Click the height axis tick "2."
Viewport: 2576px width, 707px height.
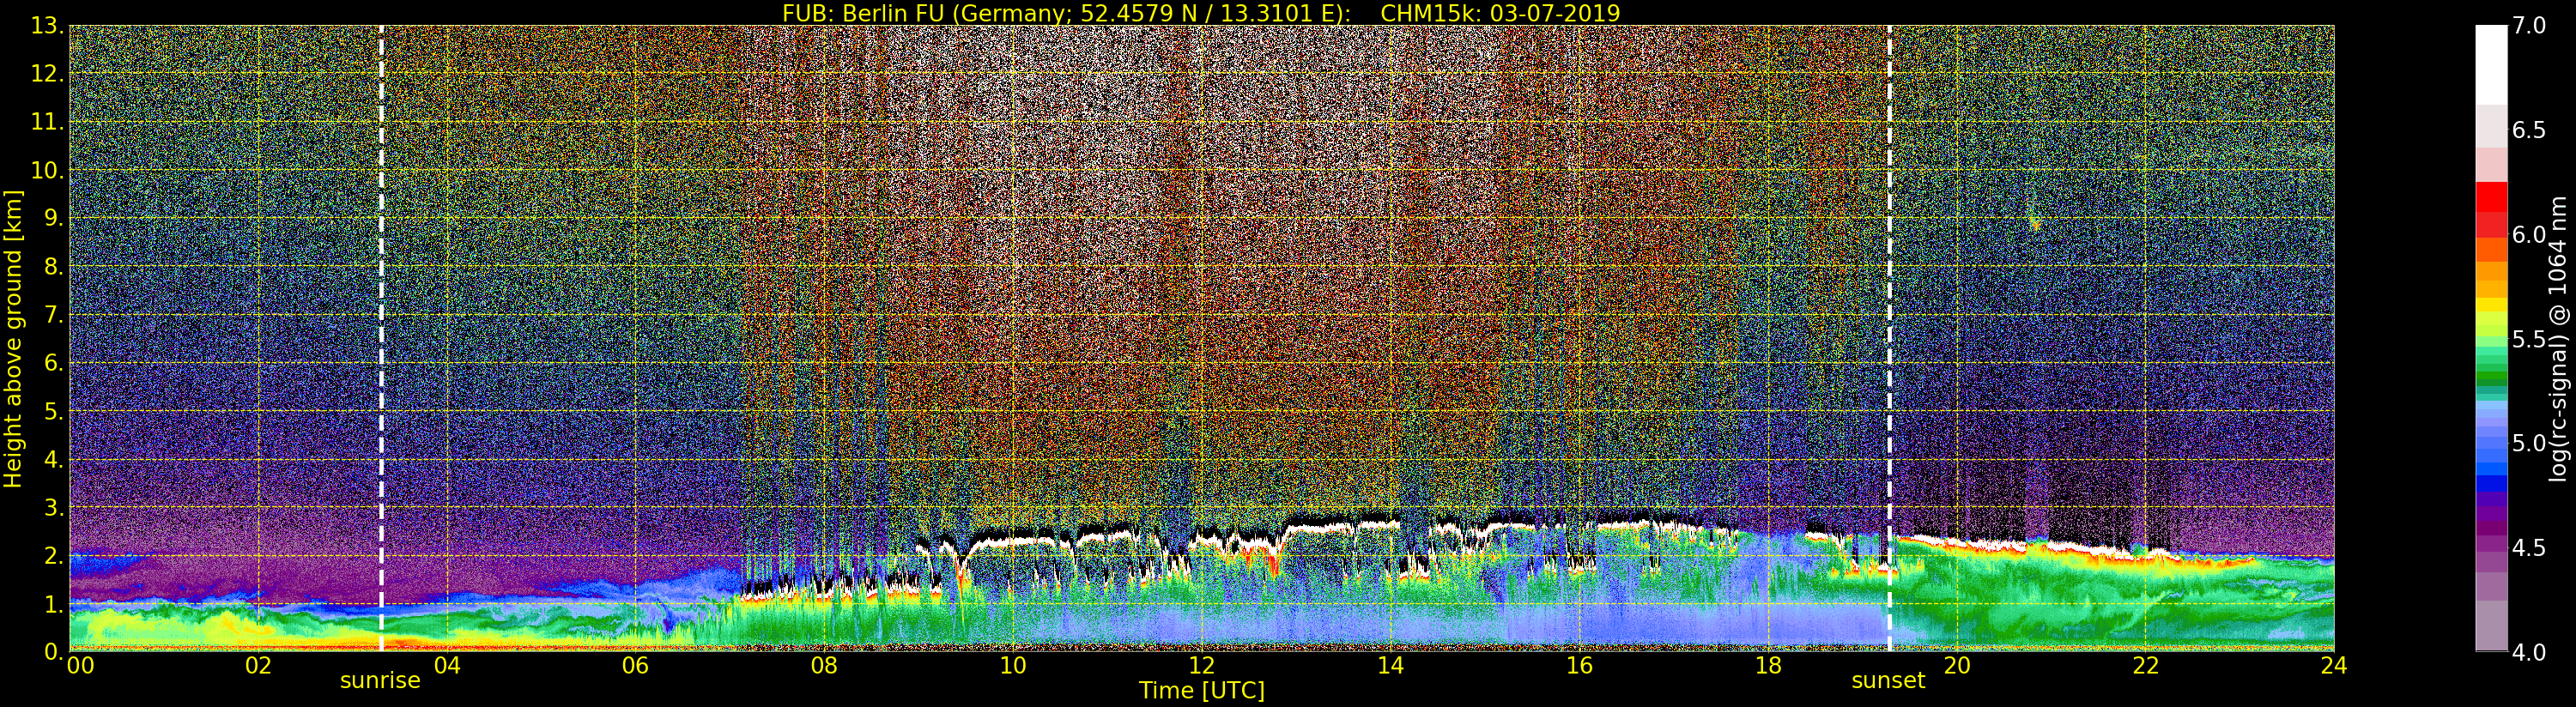pos(54,555)
